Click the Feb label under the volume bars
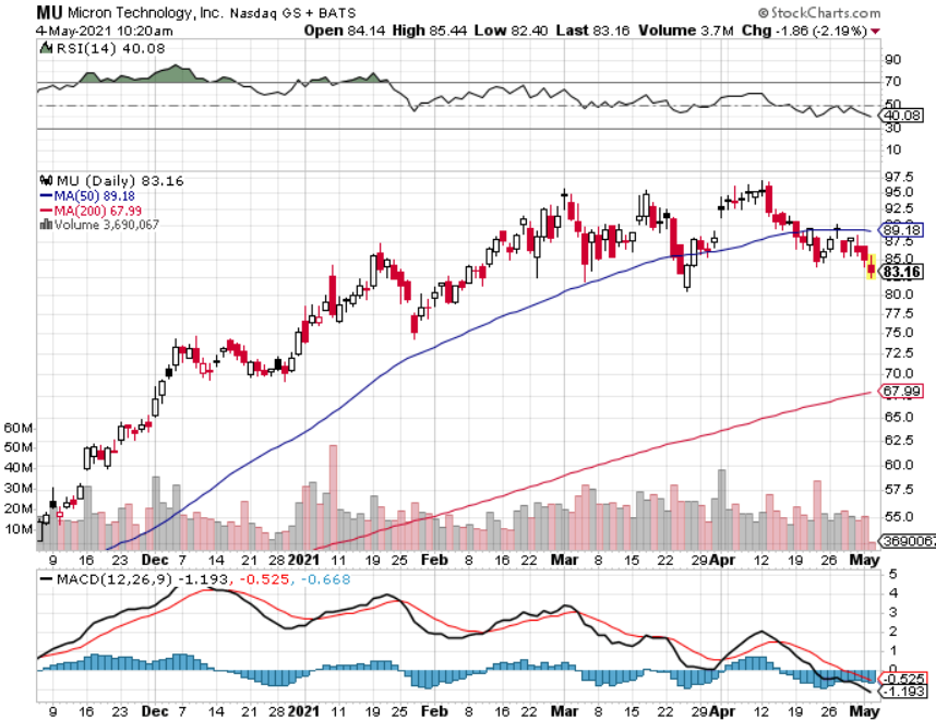Screen dimensions: 936x720 434,560
